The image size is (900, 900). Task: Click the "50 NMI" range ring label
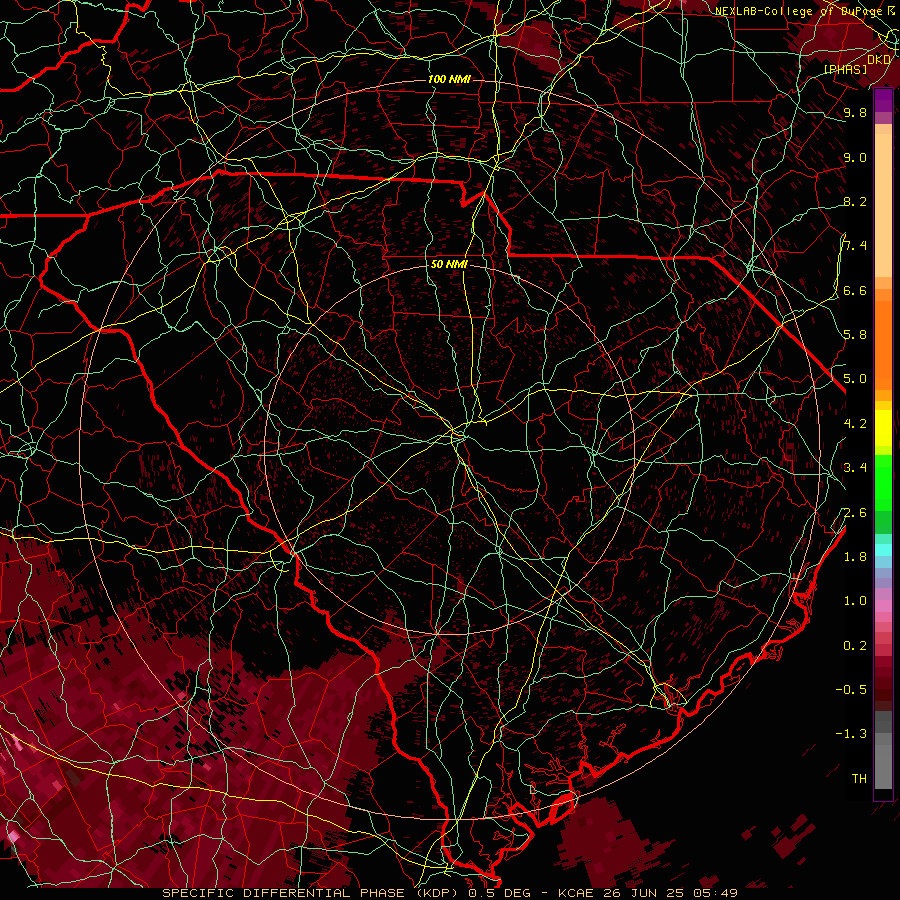click(x=449, y=264)
